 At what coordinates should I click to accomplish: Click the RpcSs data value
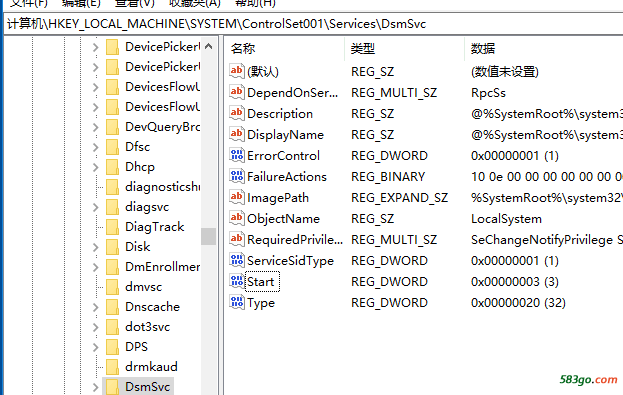tap(488, 93)
